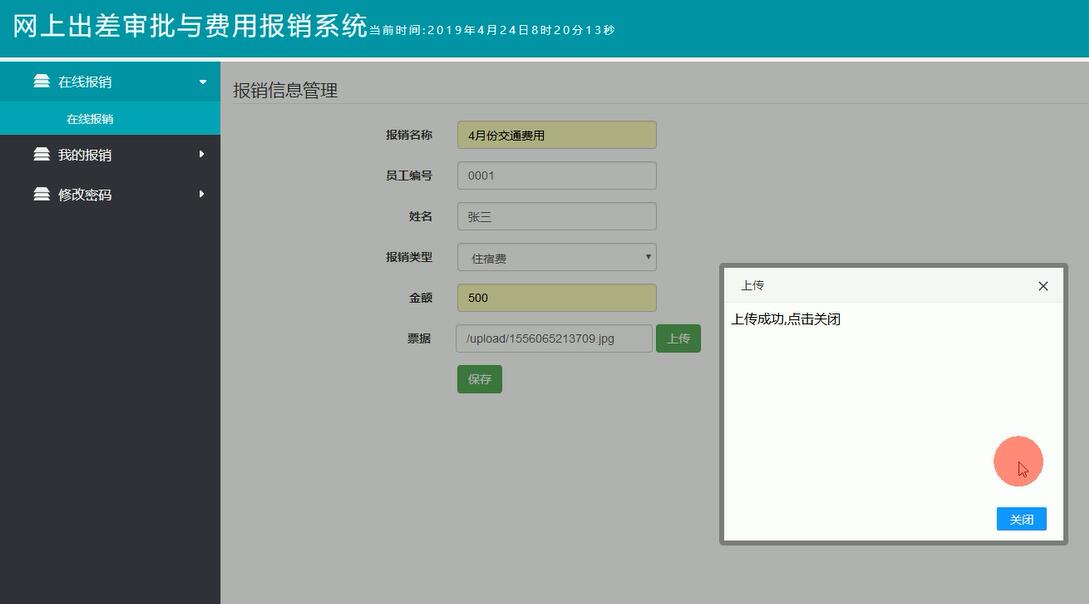1089x604 pixels.
Task: Click the 金额 input showing 500
Action: click(556, 297)
